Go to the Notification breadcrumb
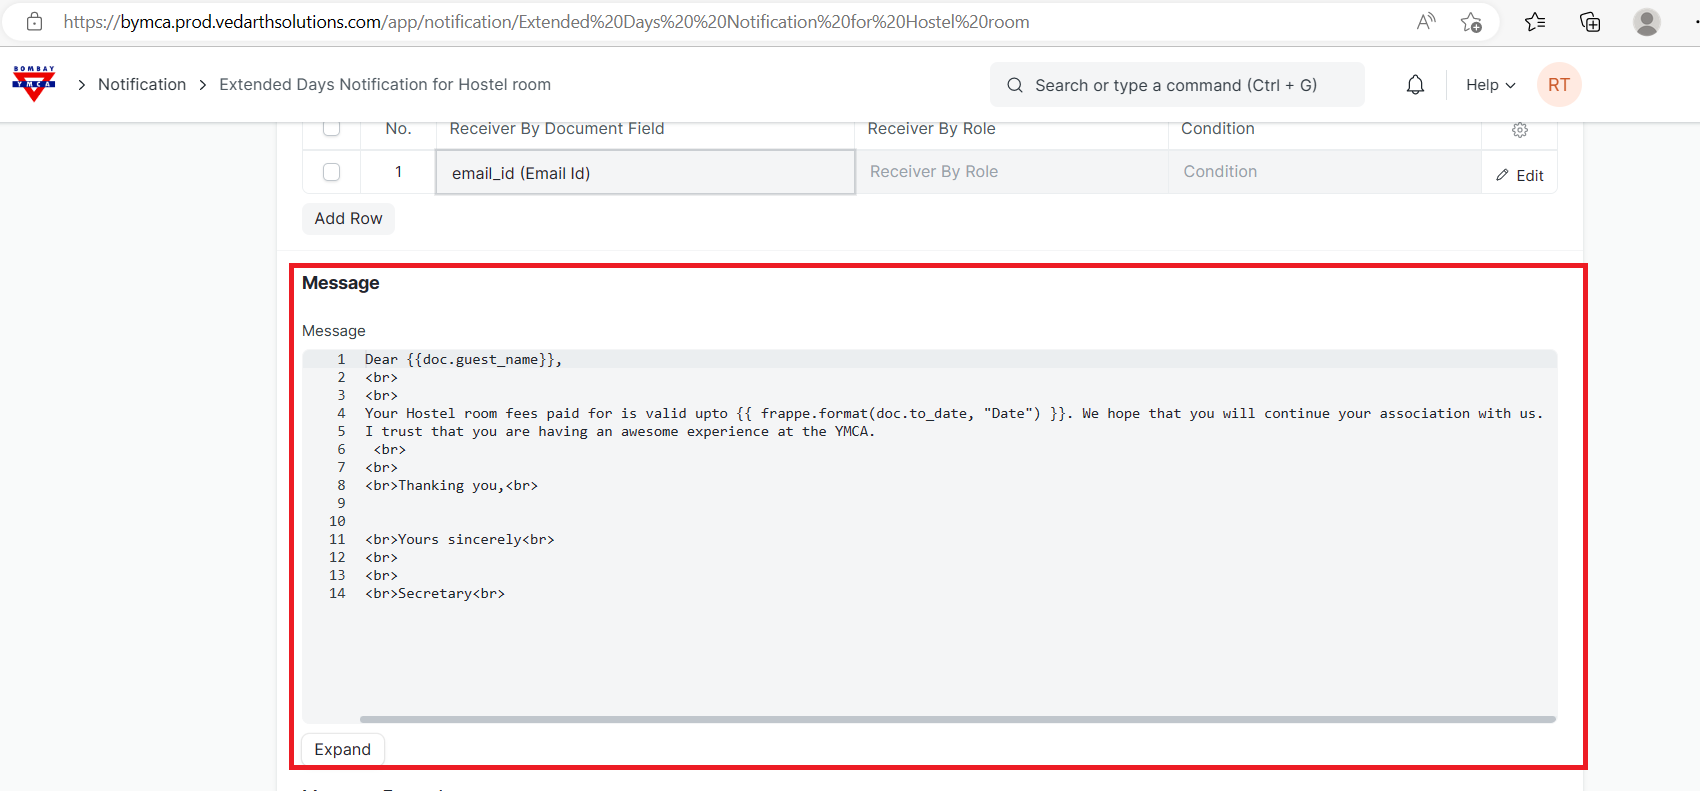The image size is (1700, 791). (142, 85)
